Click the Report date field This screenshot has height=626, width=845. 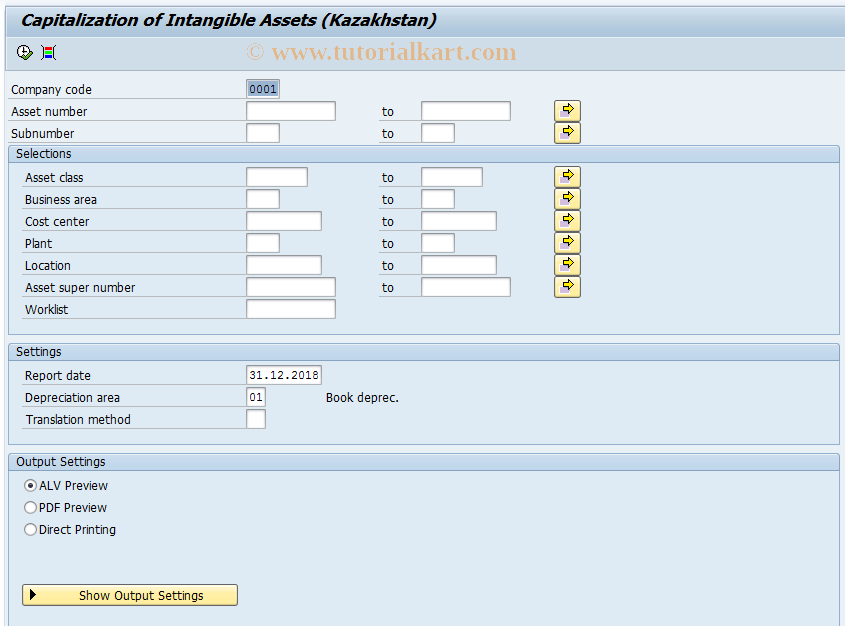(x=284, y=375)
